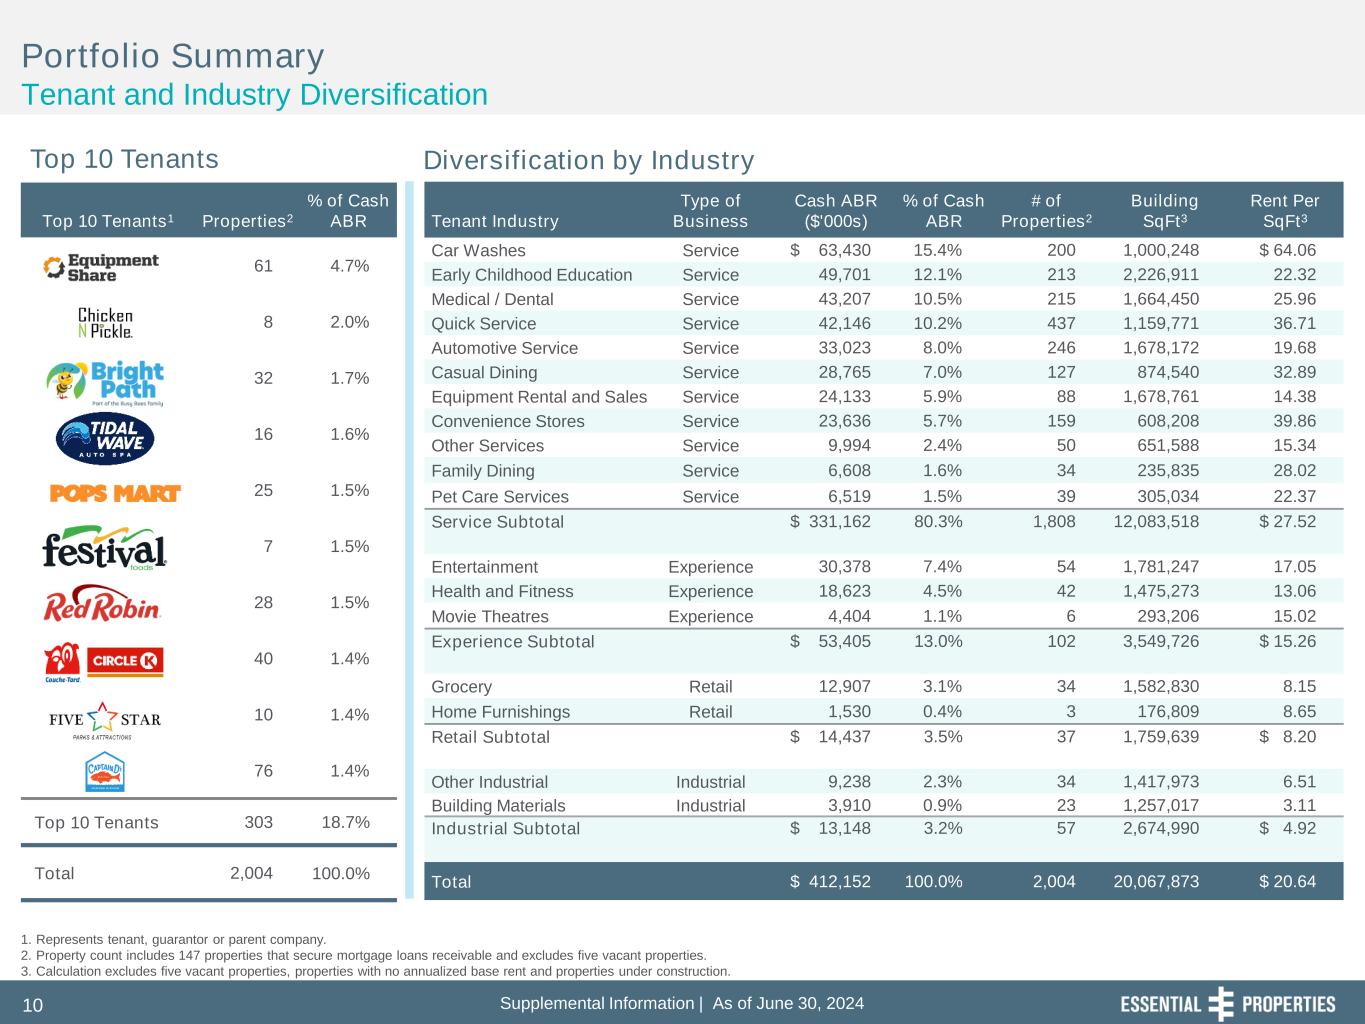Select the Cash ABR column header
The height and width of the screenshot is (1024, 1365).
click(835, 211)
